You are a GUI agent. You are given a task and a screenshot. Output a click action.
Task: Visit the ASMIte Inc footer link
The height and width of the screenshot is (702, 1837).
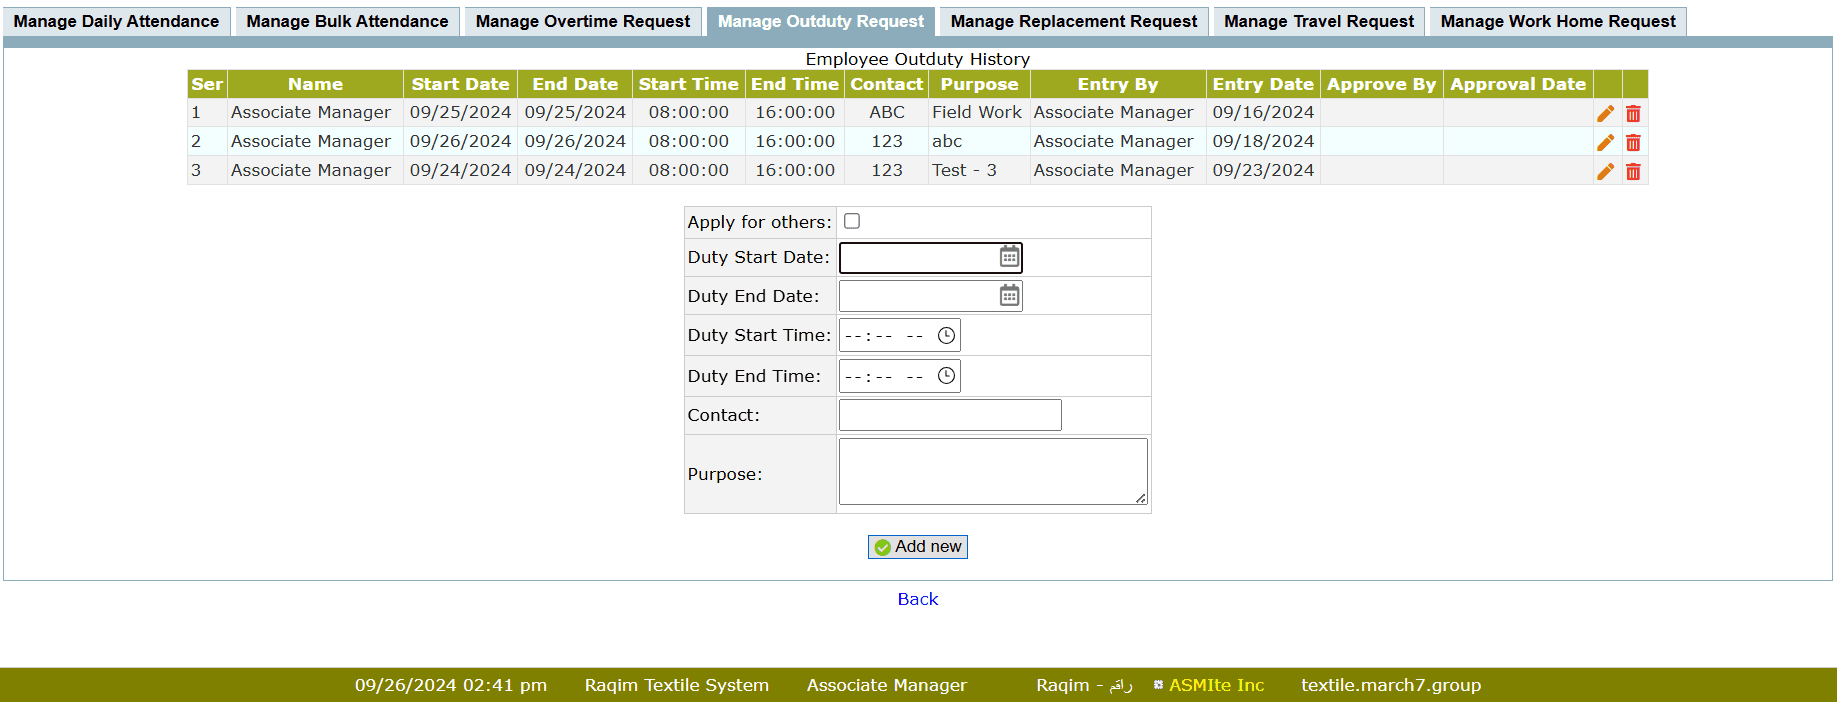1216,685
